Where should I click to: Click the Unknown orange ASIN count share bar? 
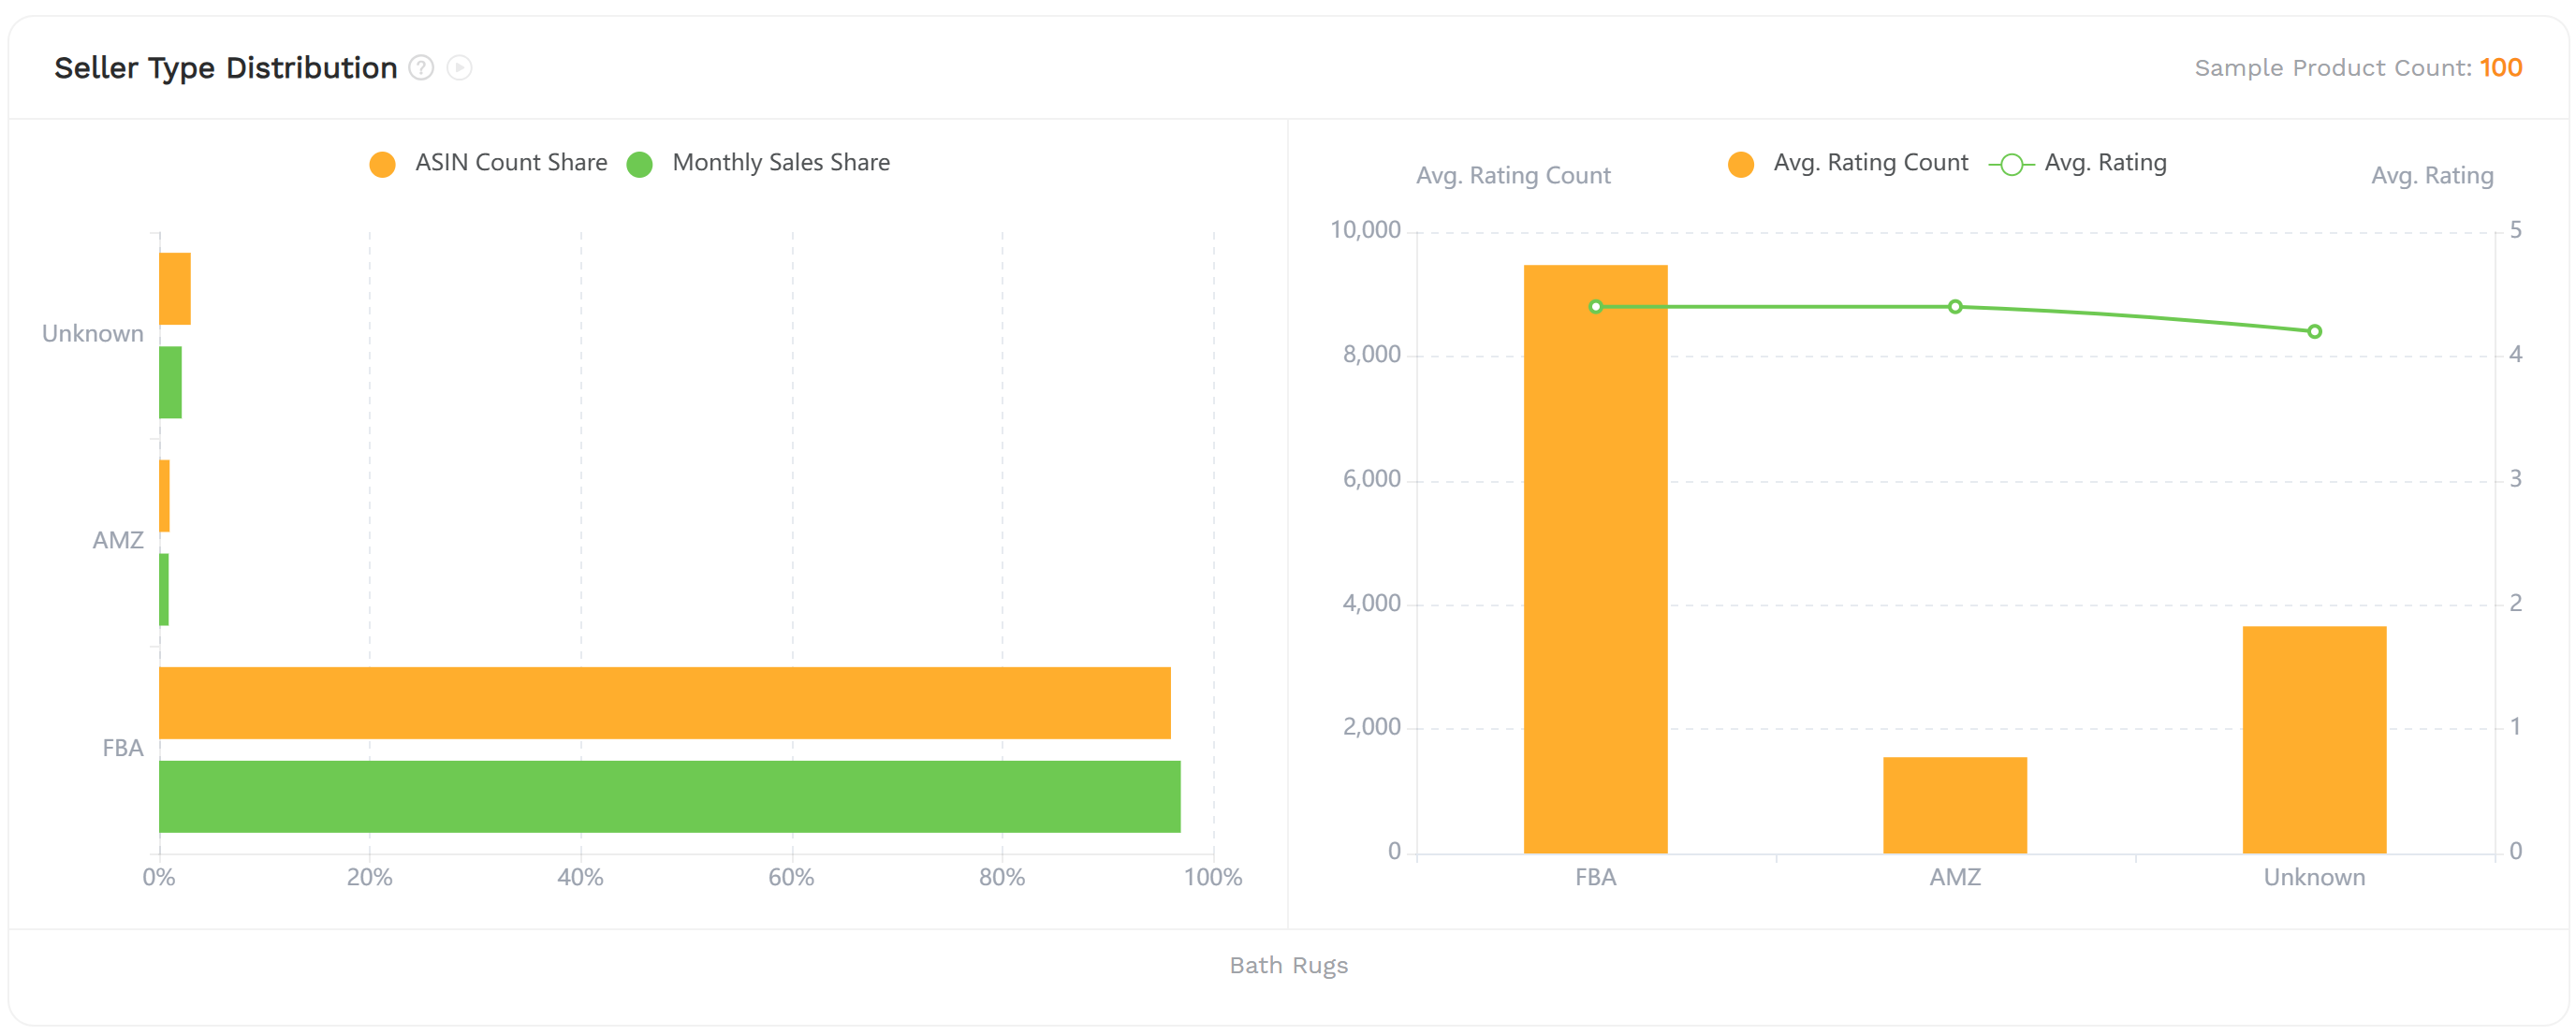click(x=175, y=289)
